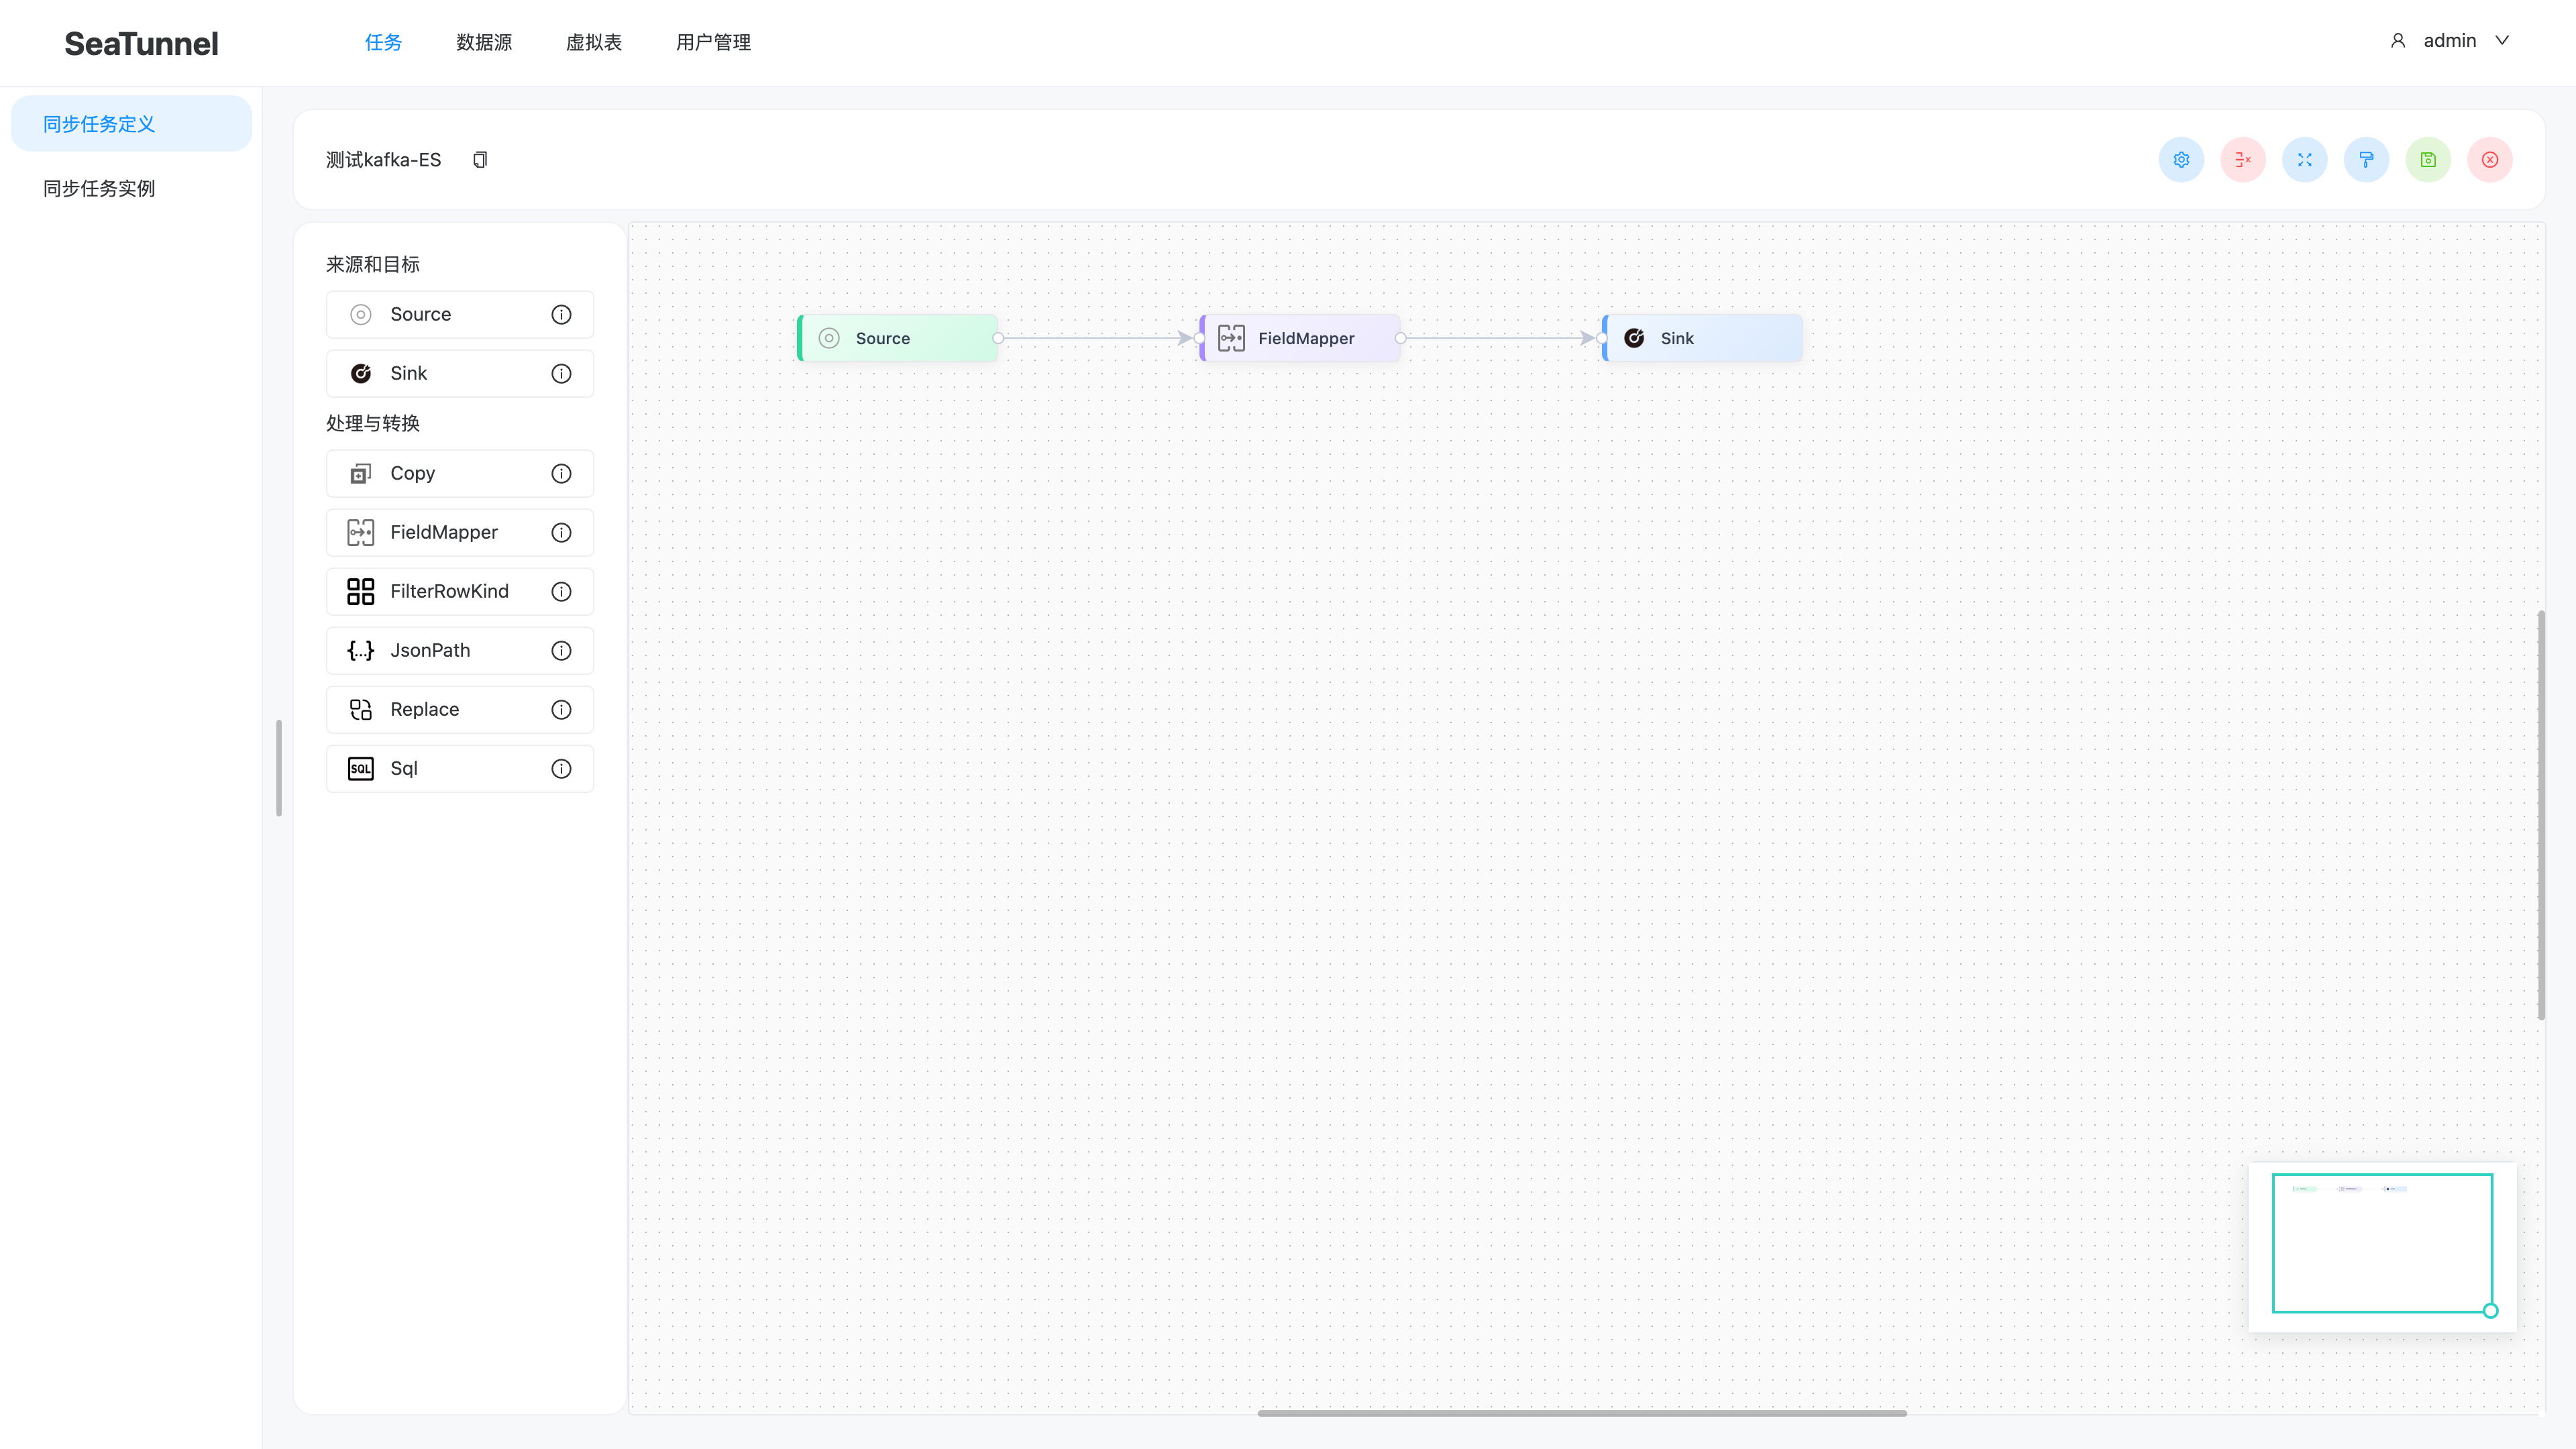Switch to the 数据源 tab
This screenshot has height=1449, width=2576.
(484, 42)
